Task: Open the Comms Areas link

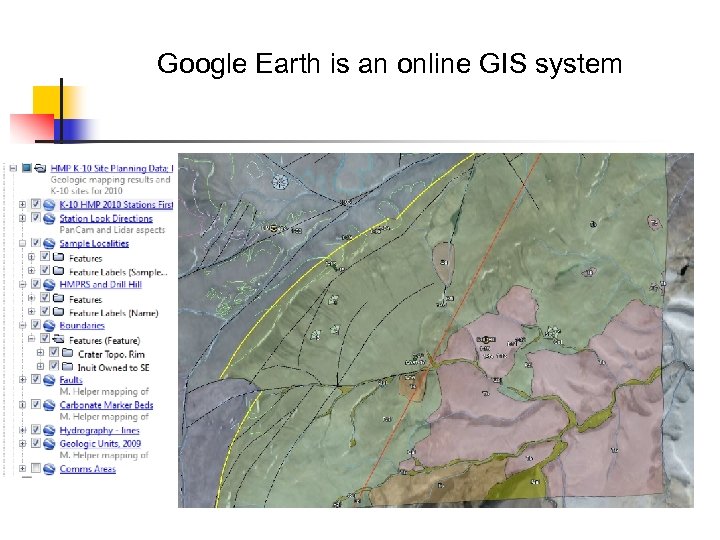Action: pyautogui.click(x=88, y=469)
